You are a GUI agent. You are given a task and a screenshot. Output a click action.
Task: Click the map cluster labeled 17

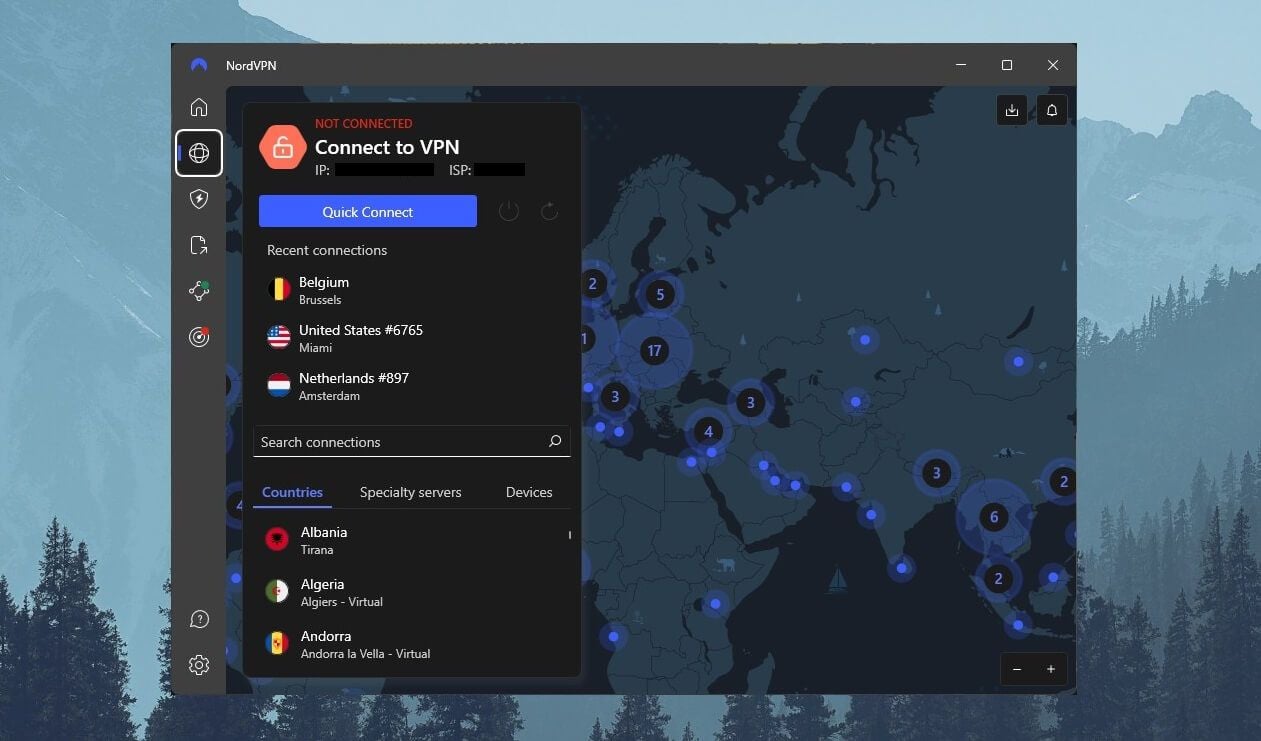(654, 350)
